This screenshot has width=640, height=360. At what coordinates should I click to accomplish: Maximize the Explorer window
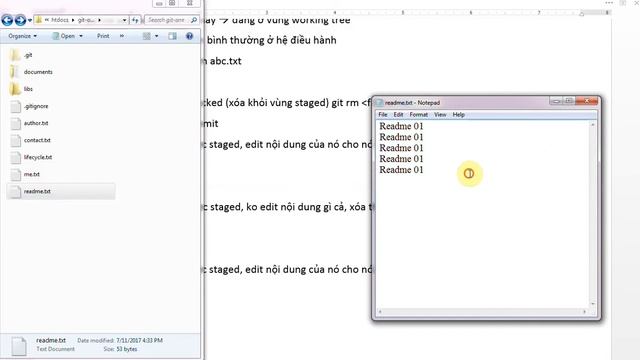click(x=172, y=3)
